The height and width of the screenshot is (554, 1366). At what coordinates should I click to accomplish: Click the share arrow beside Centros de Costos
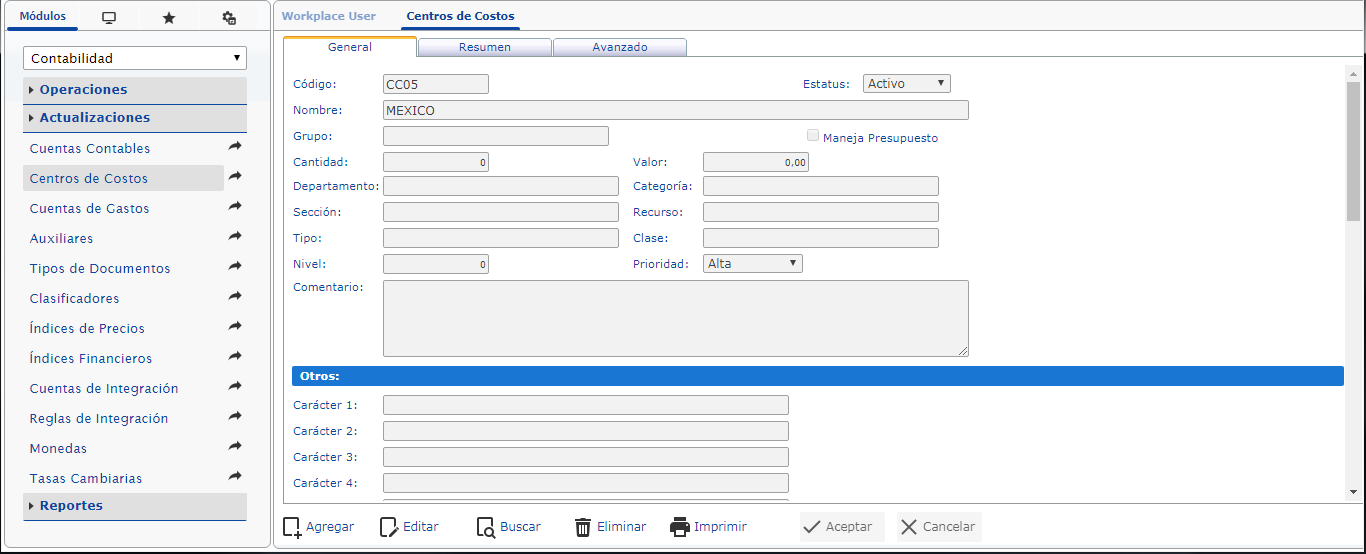[x=235, y=177]
